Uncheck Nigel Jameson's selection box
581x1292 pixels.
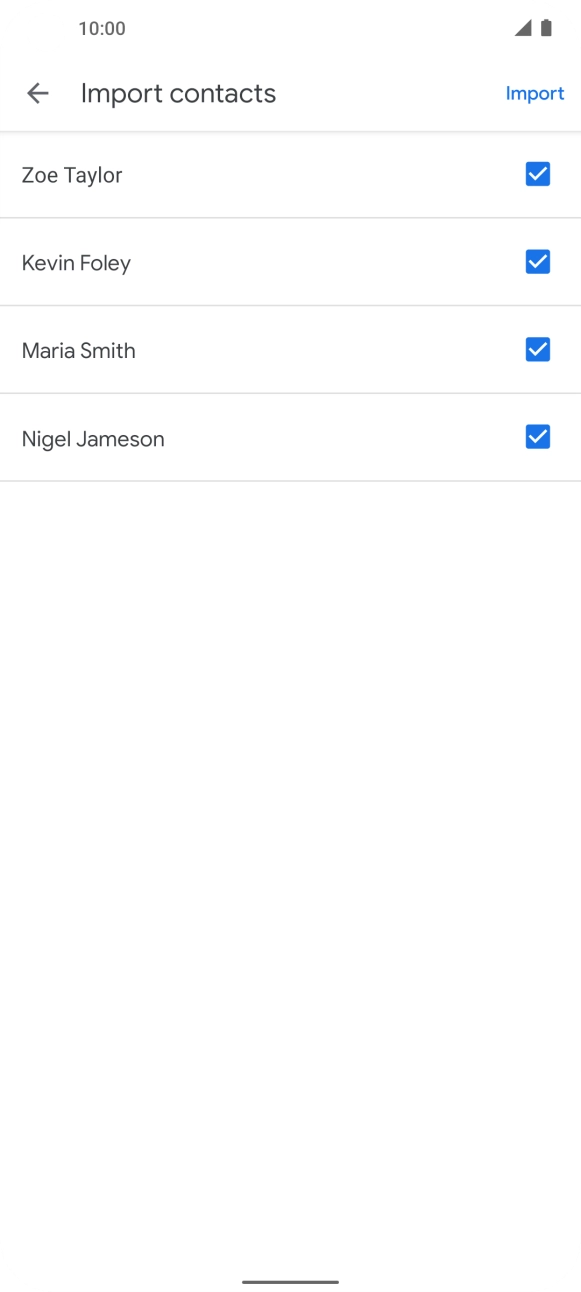pos(537,437)
